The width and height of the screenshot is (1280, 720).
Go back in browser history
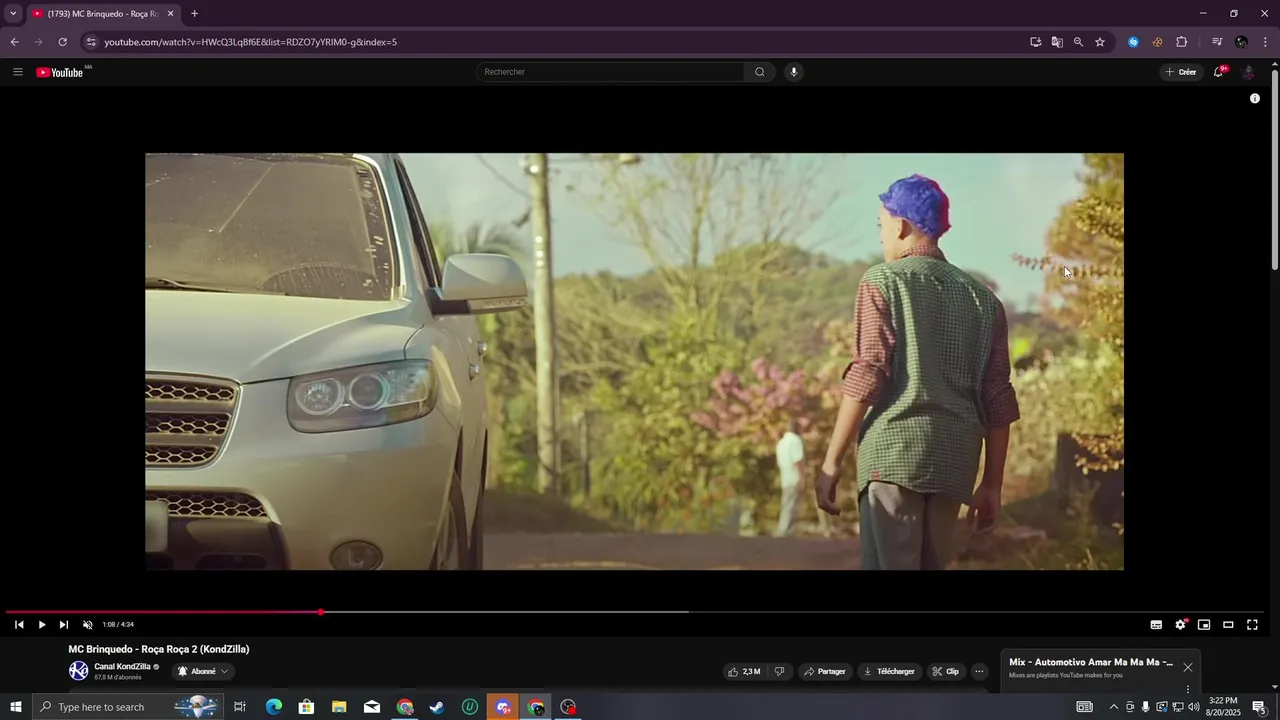14,42
